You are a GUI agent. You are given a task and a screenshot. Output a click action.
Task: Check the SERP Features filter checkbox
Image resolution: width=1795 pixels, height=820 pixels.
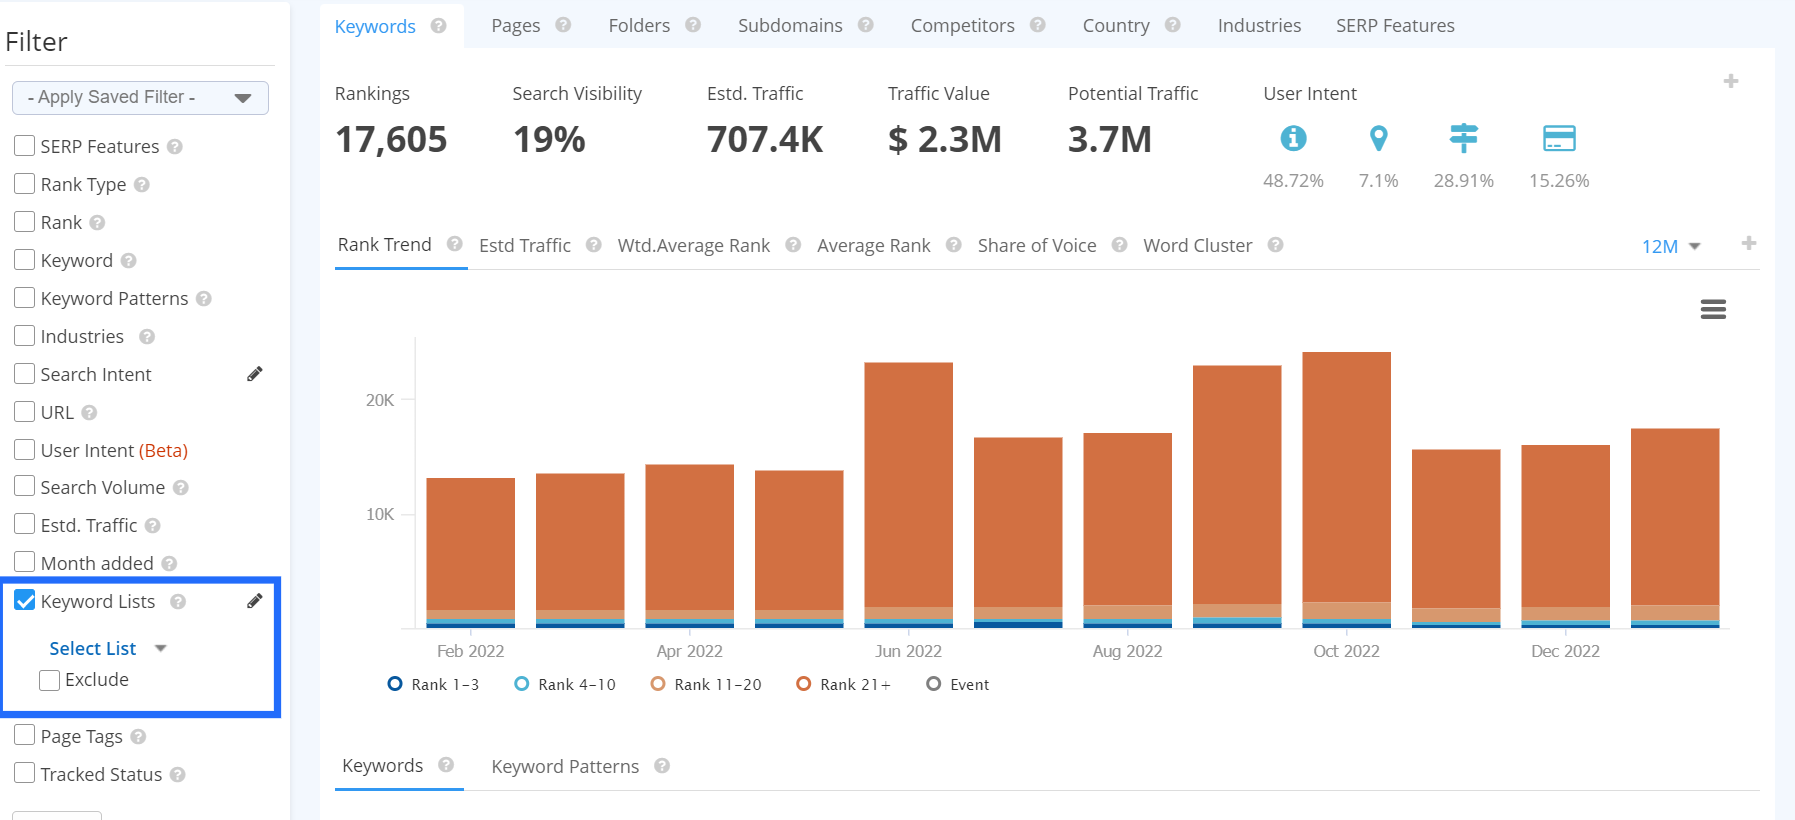25,146
